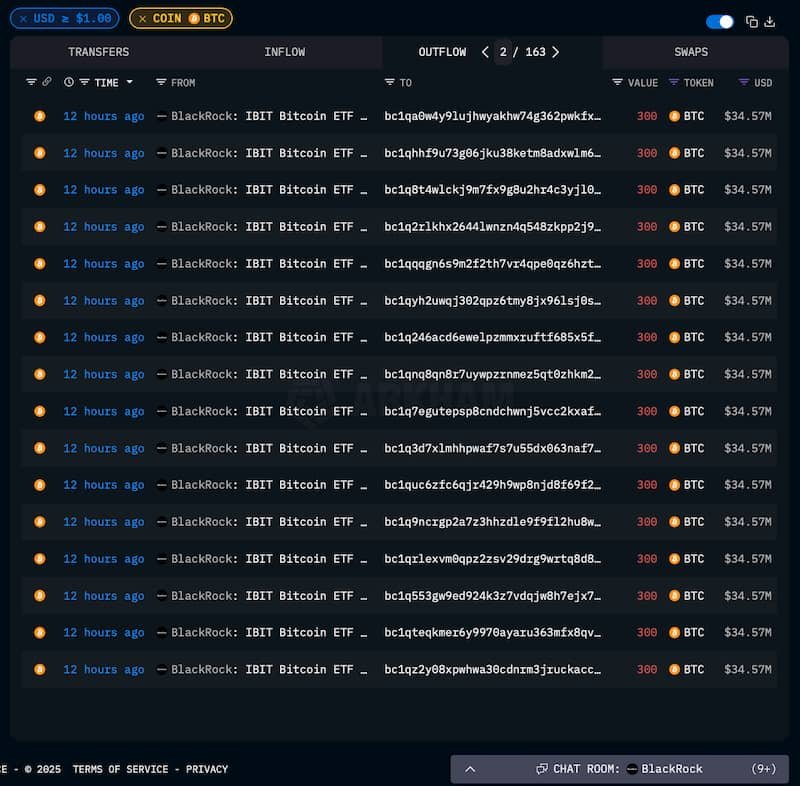Click the filter icon on the FROM column
The width and height of the screenshot is (800, 786).
click(x=161, y=82)
